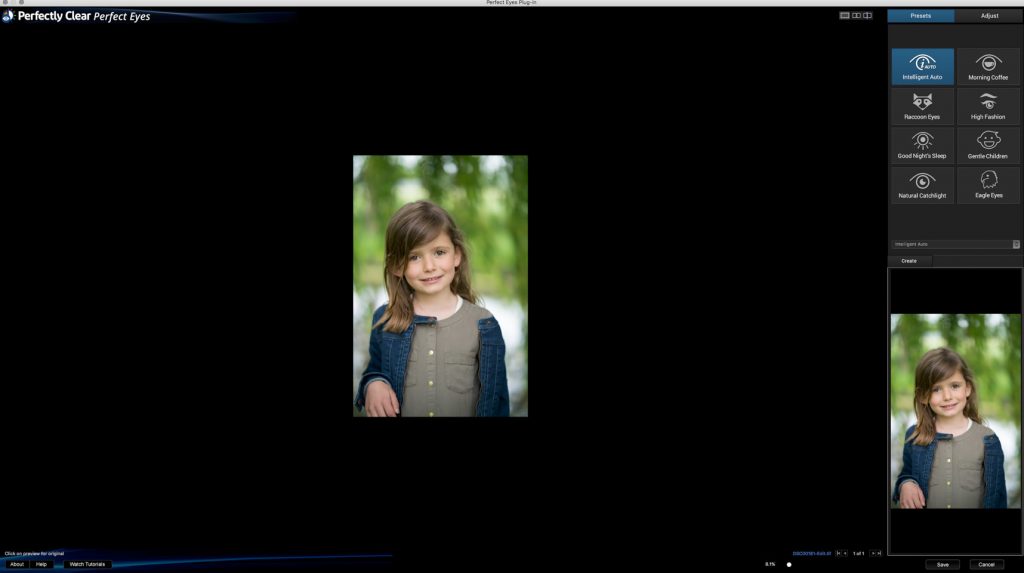Viewport: 1024px width, 573px height.
Task: Switch to single image view layout
Action: tap(844, 15)
